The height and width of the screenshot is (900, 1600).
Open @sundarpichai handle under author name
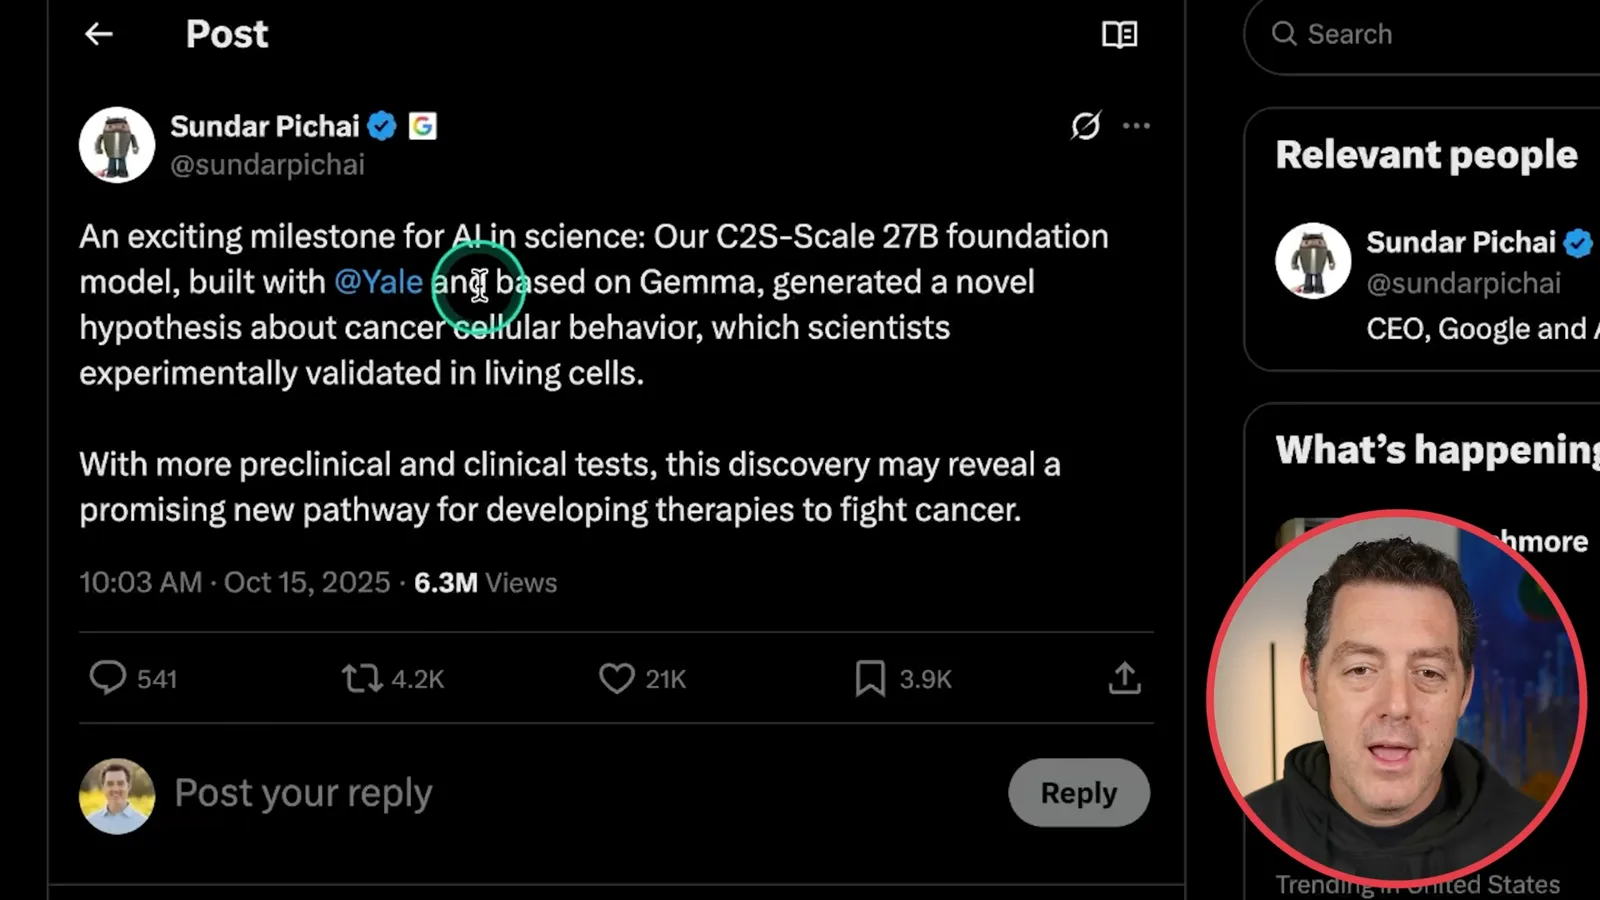pos(267,165)
